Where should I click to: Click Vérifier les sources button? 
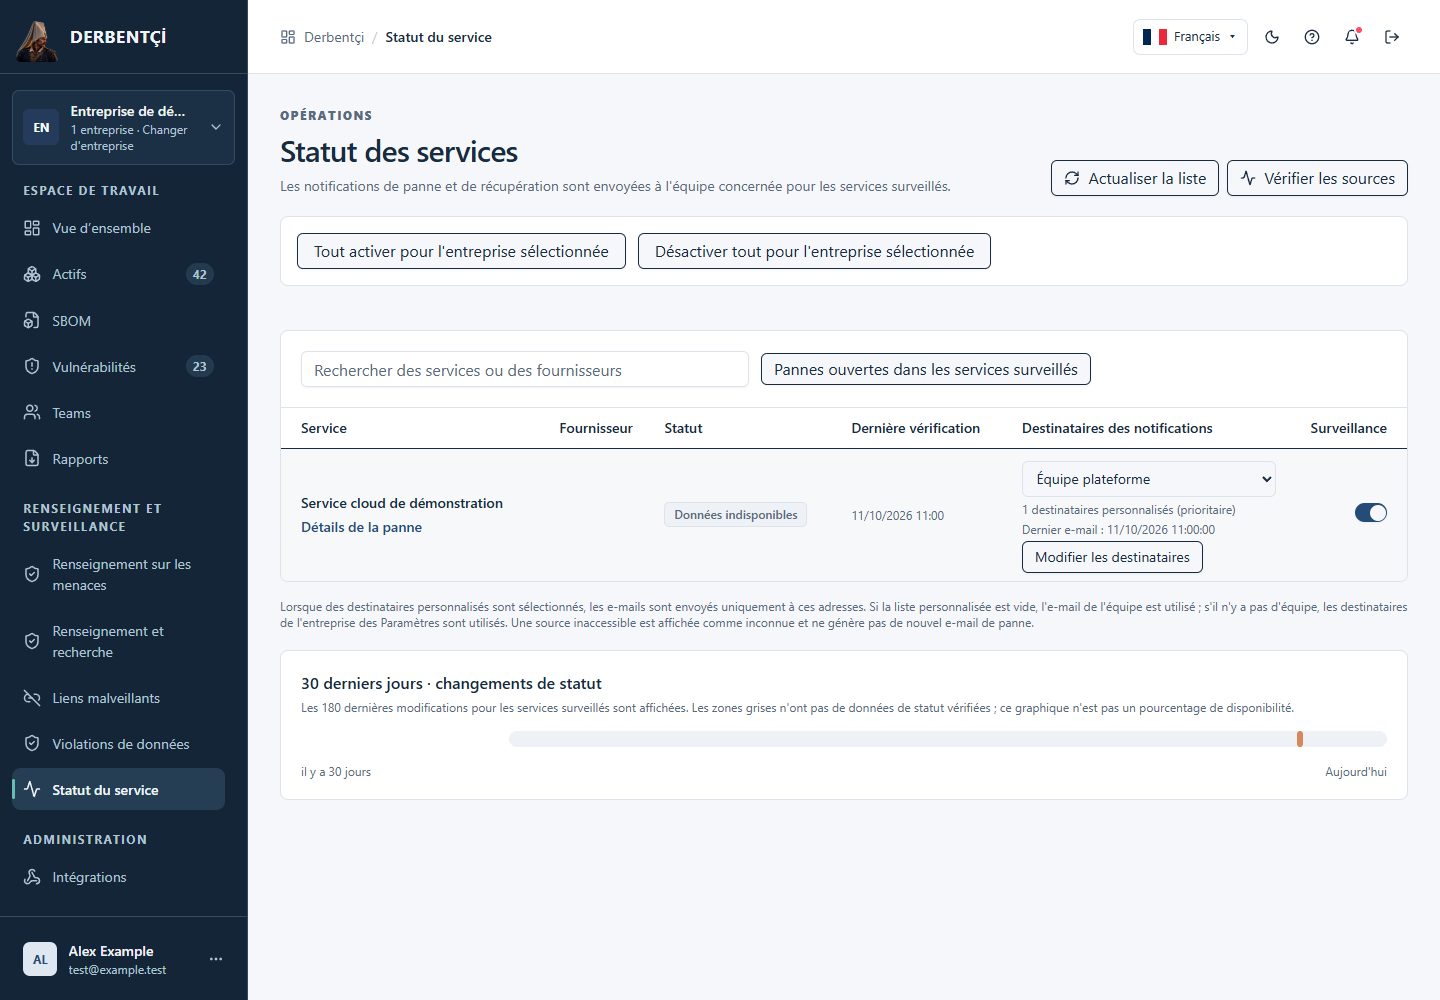(1317, 178)
